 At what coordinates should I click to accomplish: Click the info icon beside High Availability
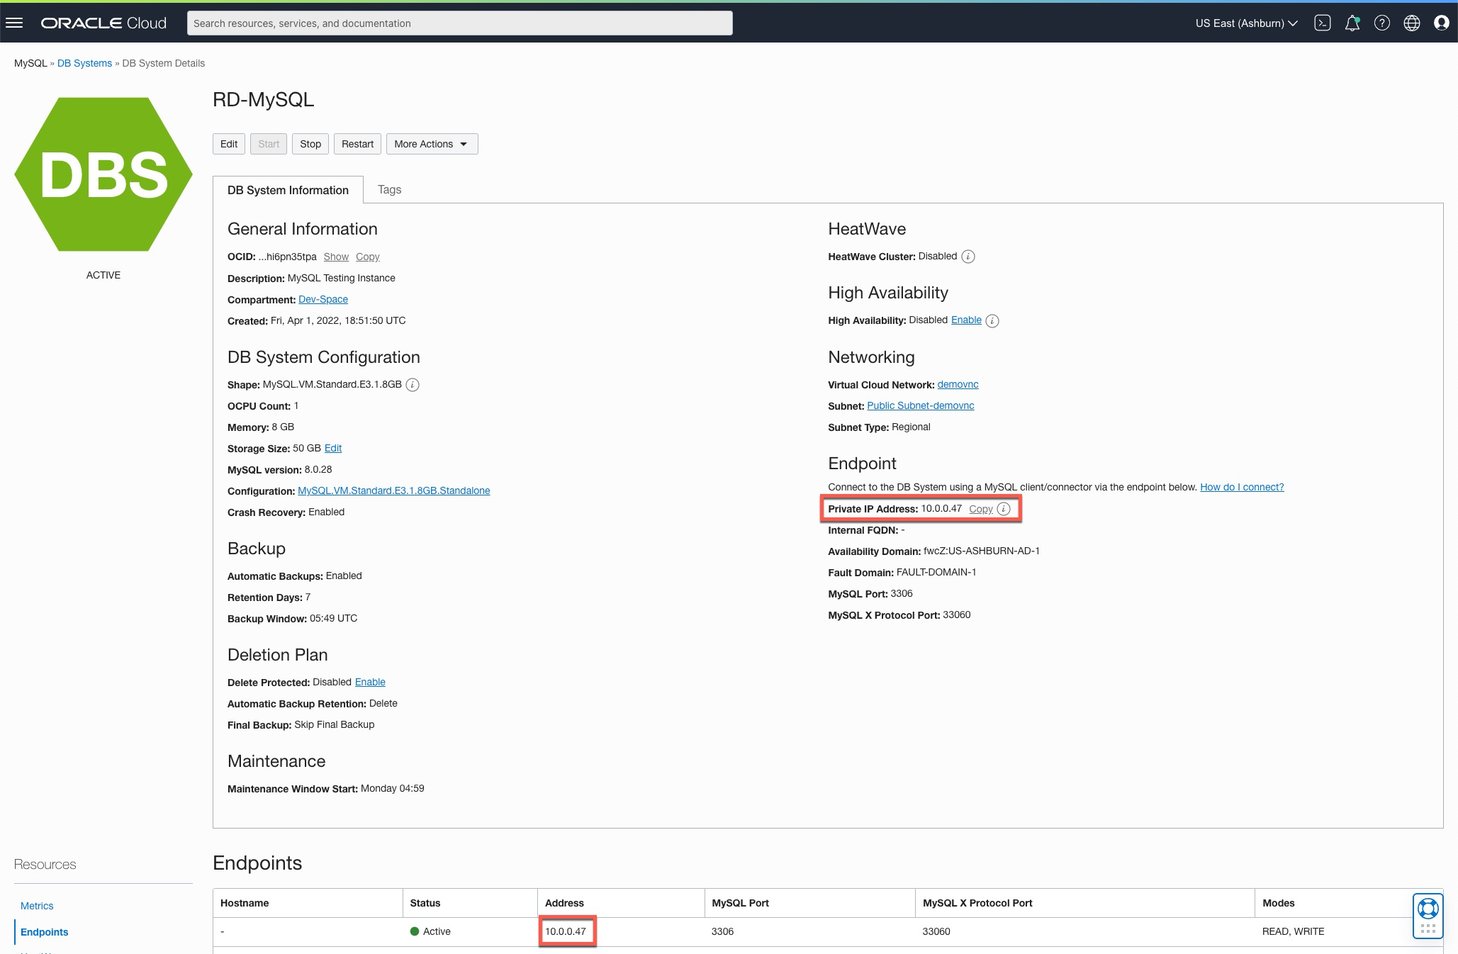[991, 320]
